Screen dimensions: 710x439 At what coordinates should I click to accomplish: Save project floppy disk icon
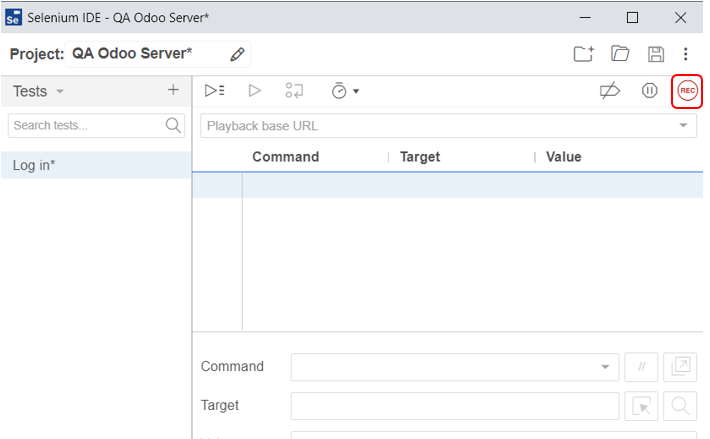pyautogui.click(x=656, y=54)
